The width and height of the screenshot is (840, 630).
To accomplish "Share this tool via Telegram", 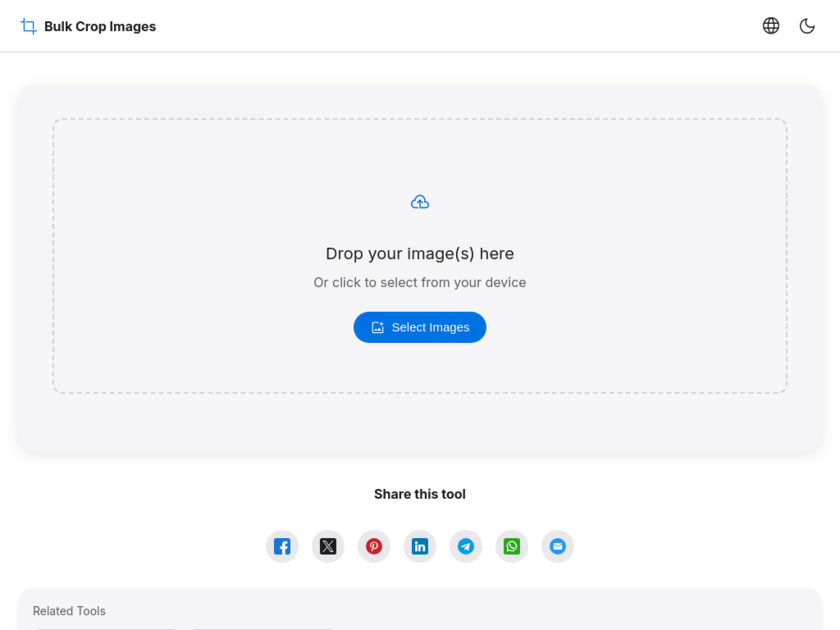I will (466, 546).
